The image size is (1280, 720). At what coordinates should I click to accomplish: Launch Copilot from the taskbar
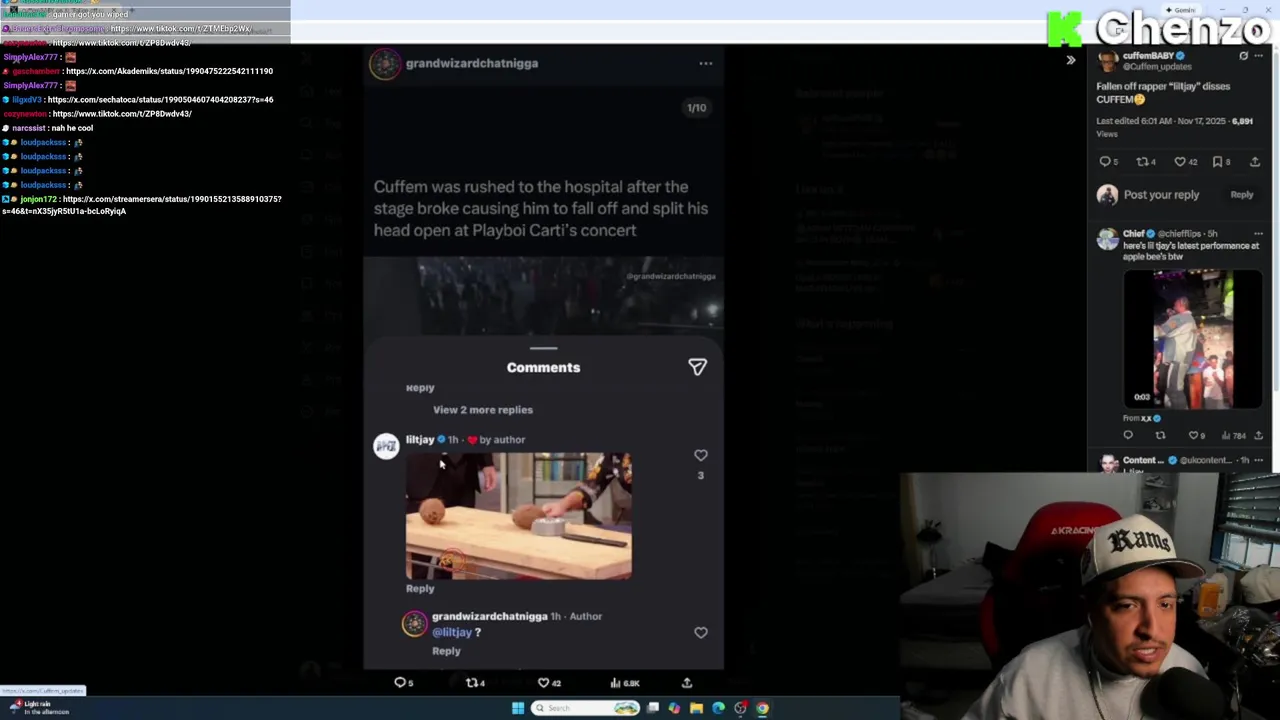(674, 708)
